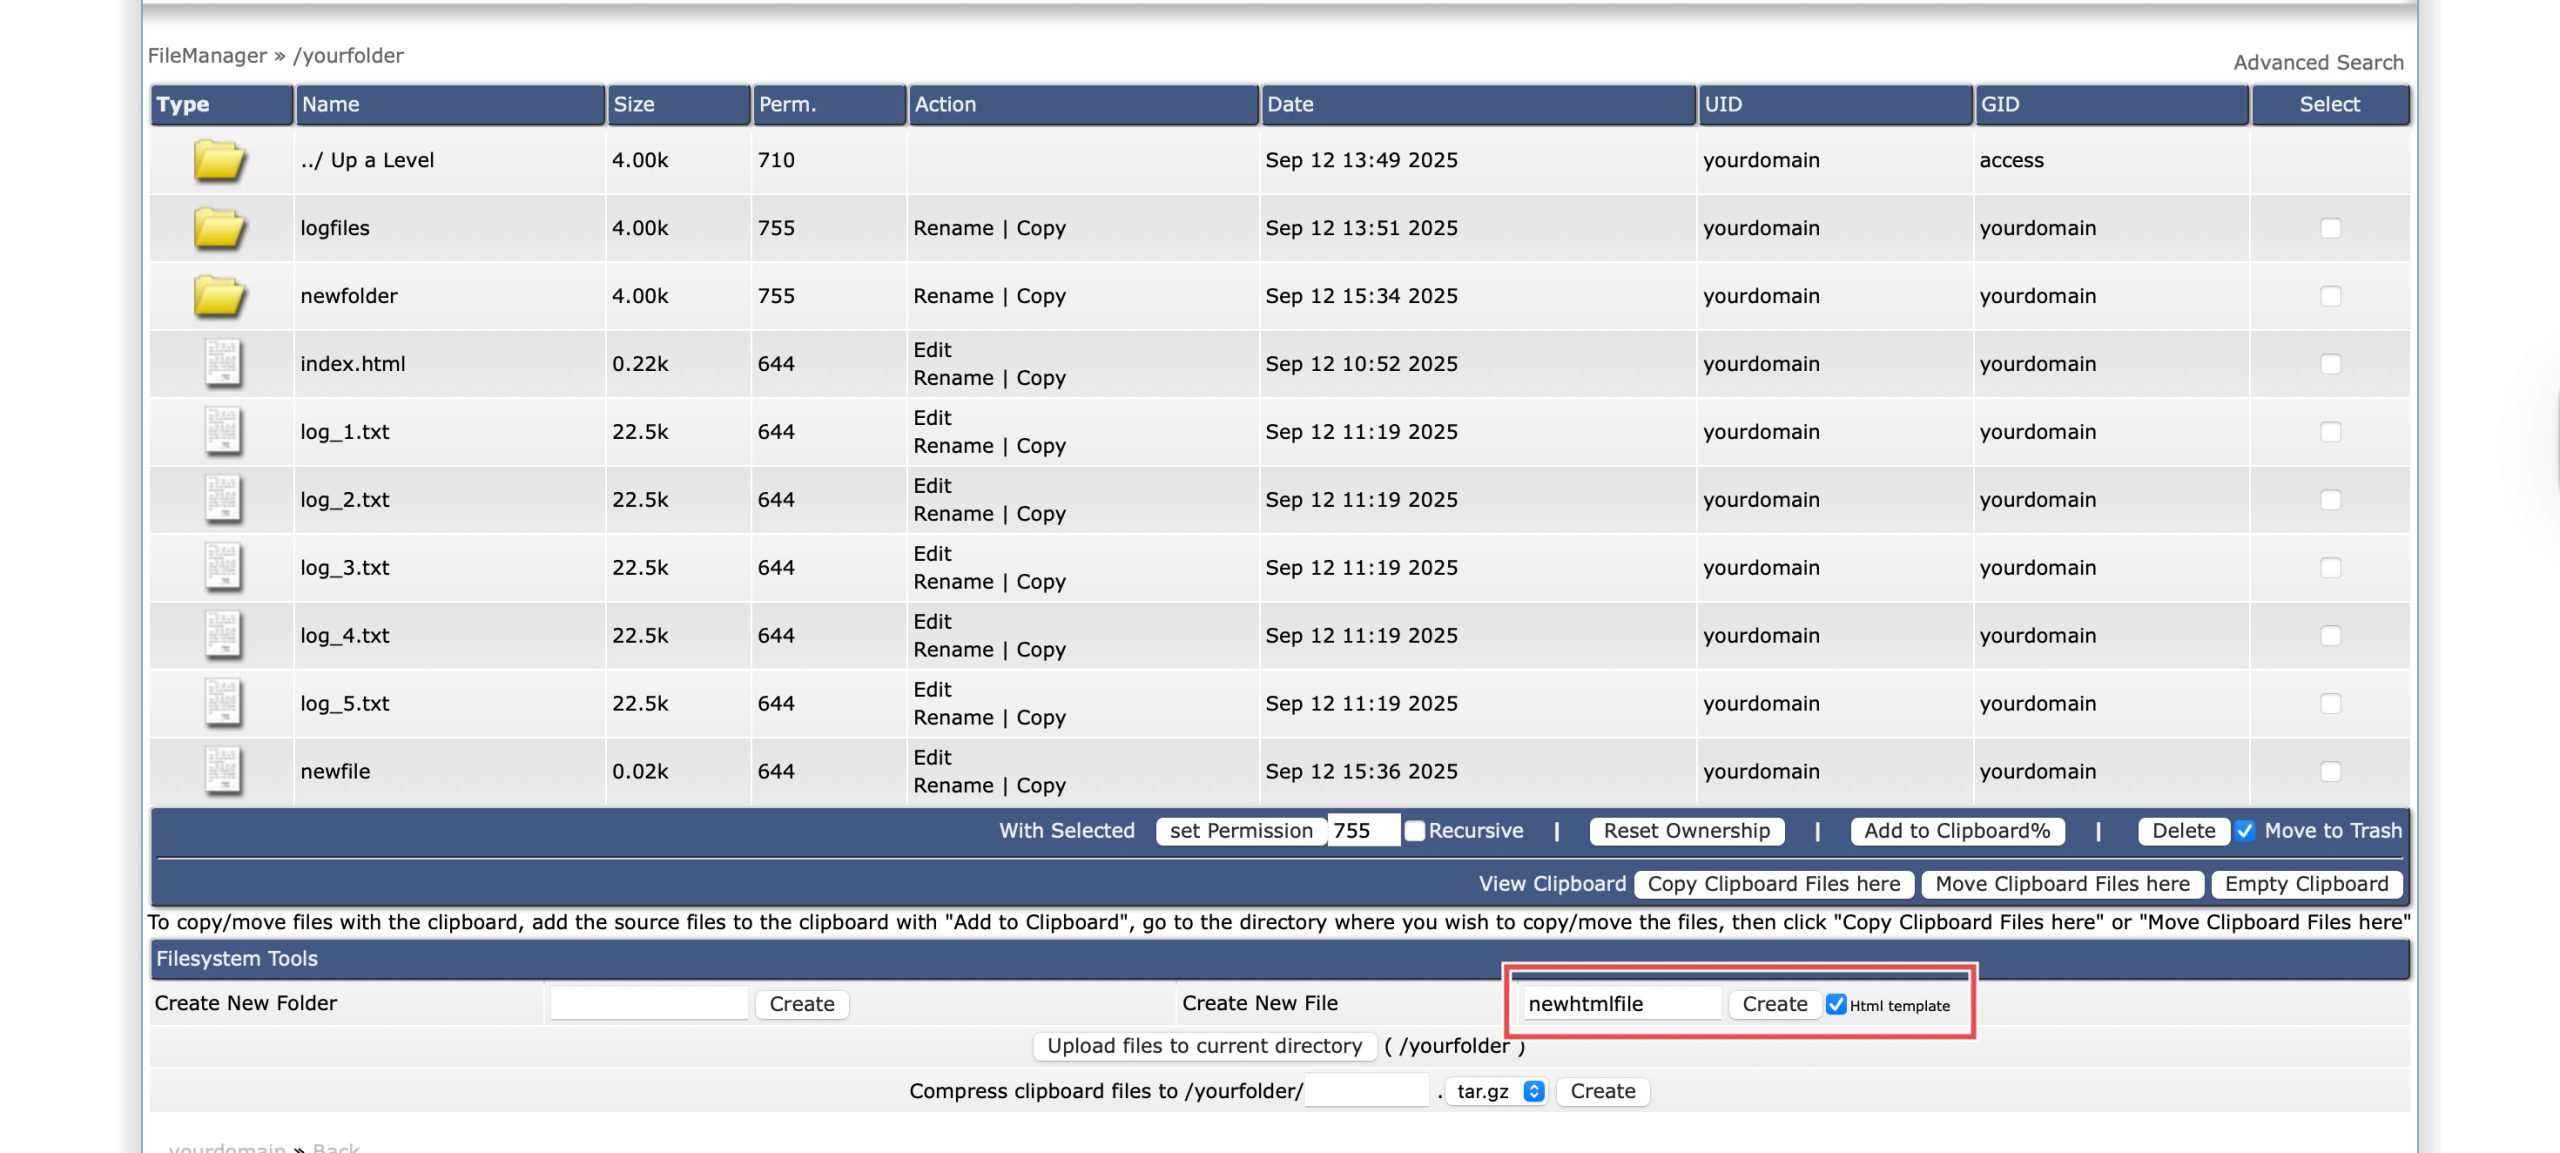This screenshot has width=2560, height=1153.
Task: Copy the newfile file
Action: point(1041,786)
